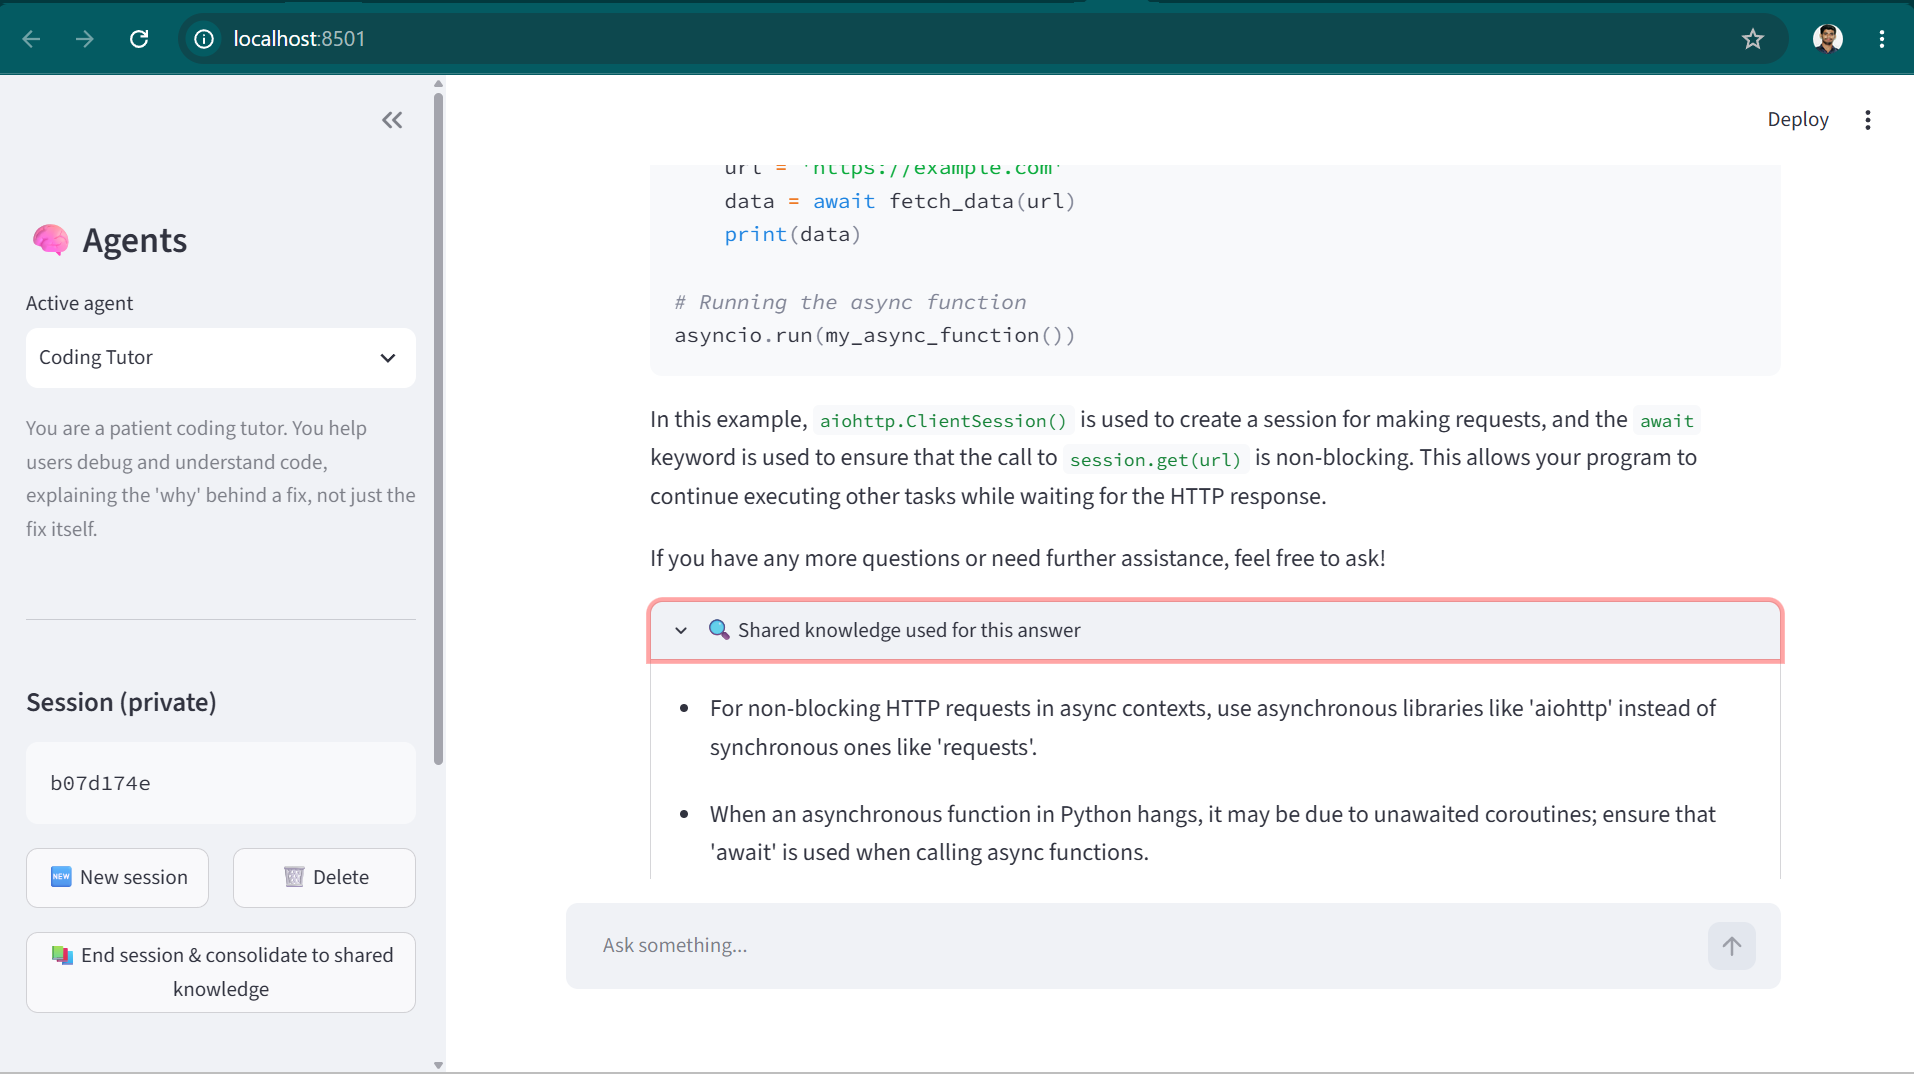Open the browser profile avatar
This screenshot has height=1074, width=1914.
(1827, 39)
